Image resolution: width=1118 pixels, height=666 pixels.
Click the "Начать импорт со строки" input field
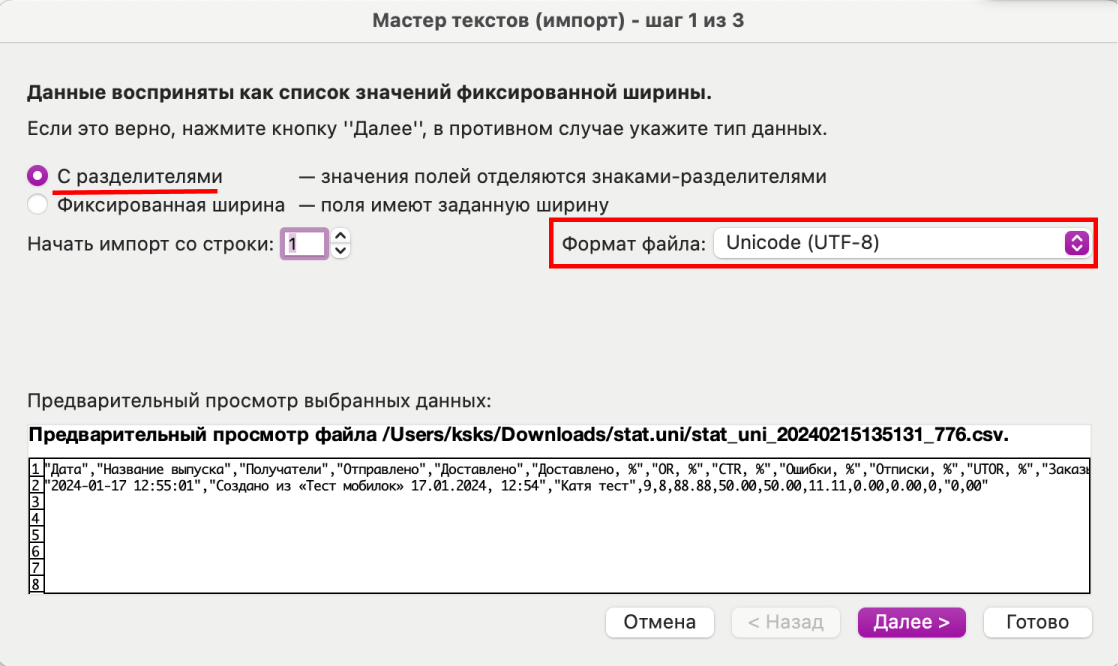[x=303, y=243]
